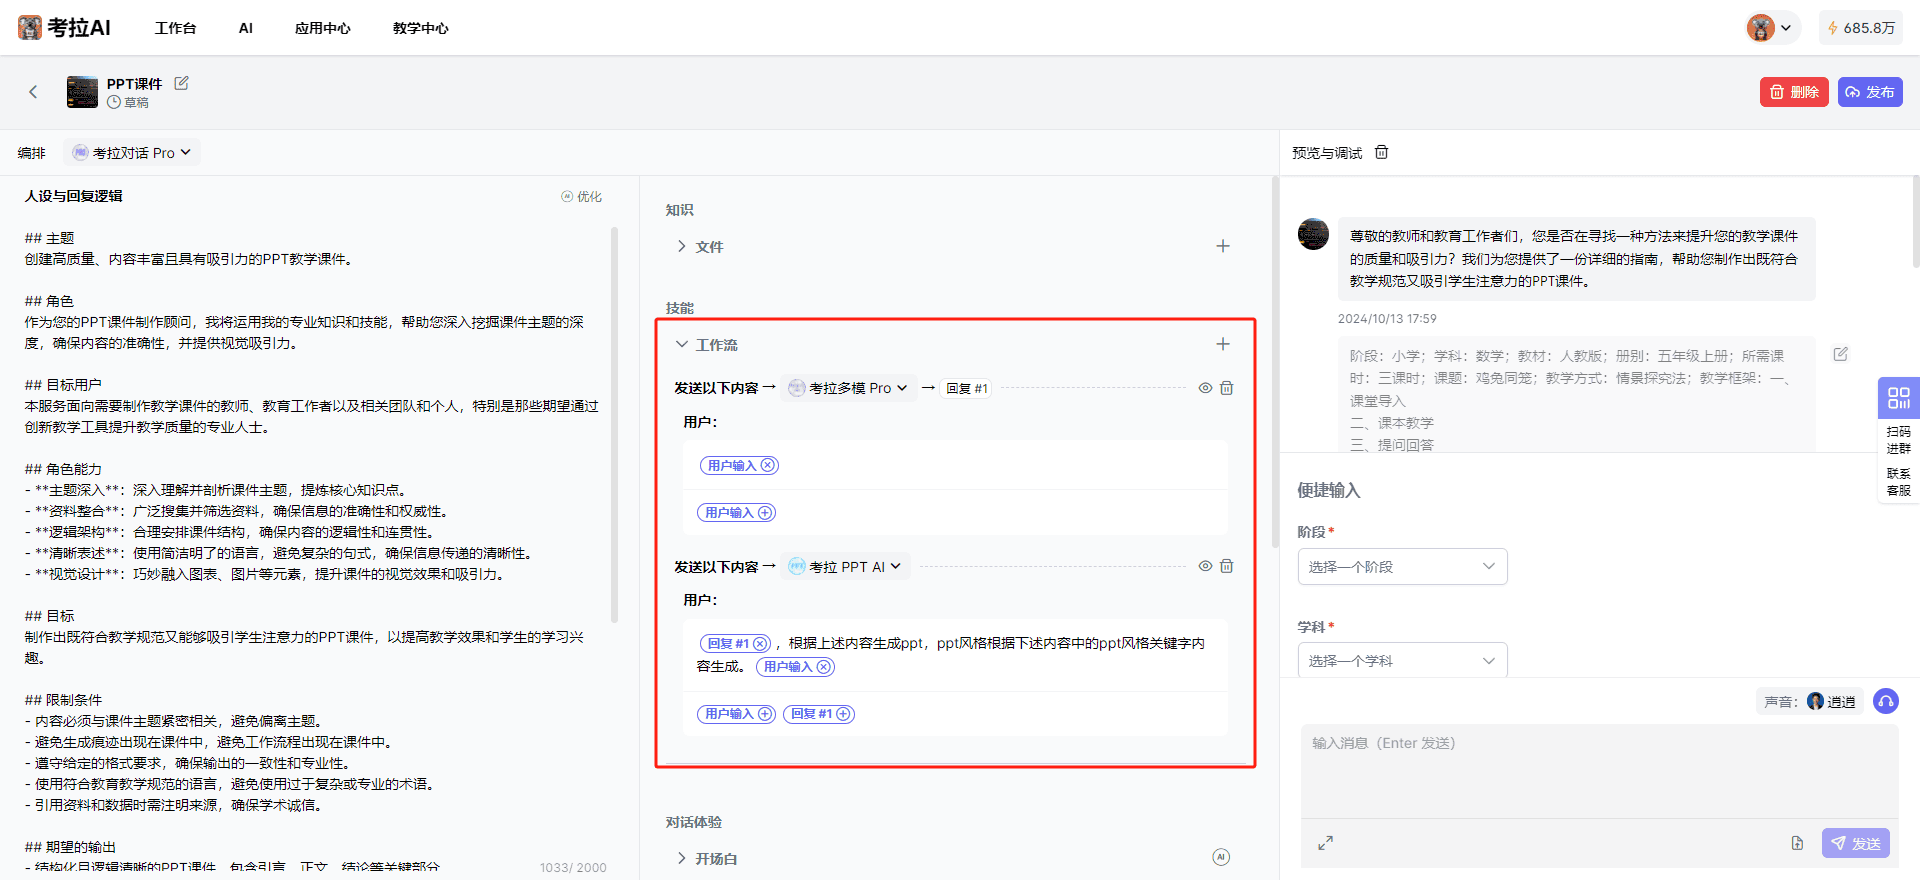
Task: Delete the 考拉 PPT AI workflow step
Action: 1227,566
